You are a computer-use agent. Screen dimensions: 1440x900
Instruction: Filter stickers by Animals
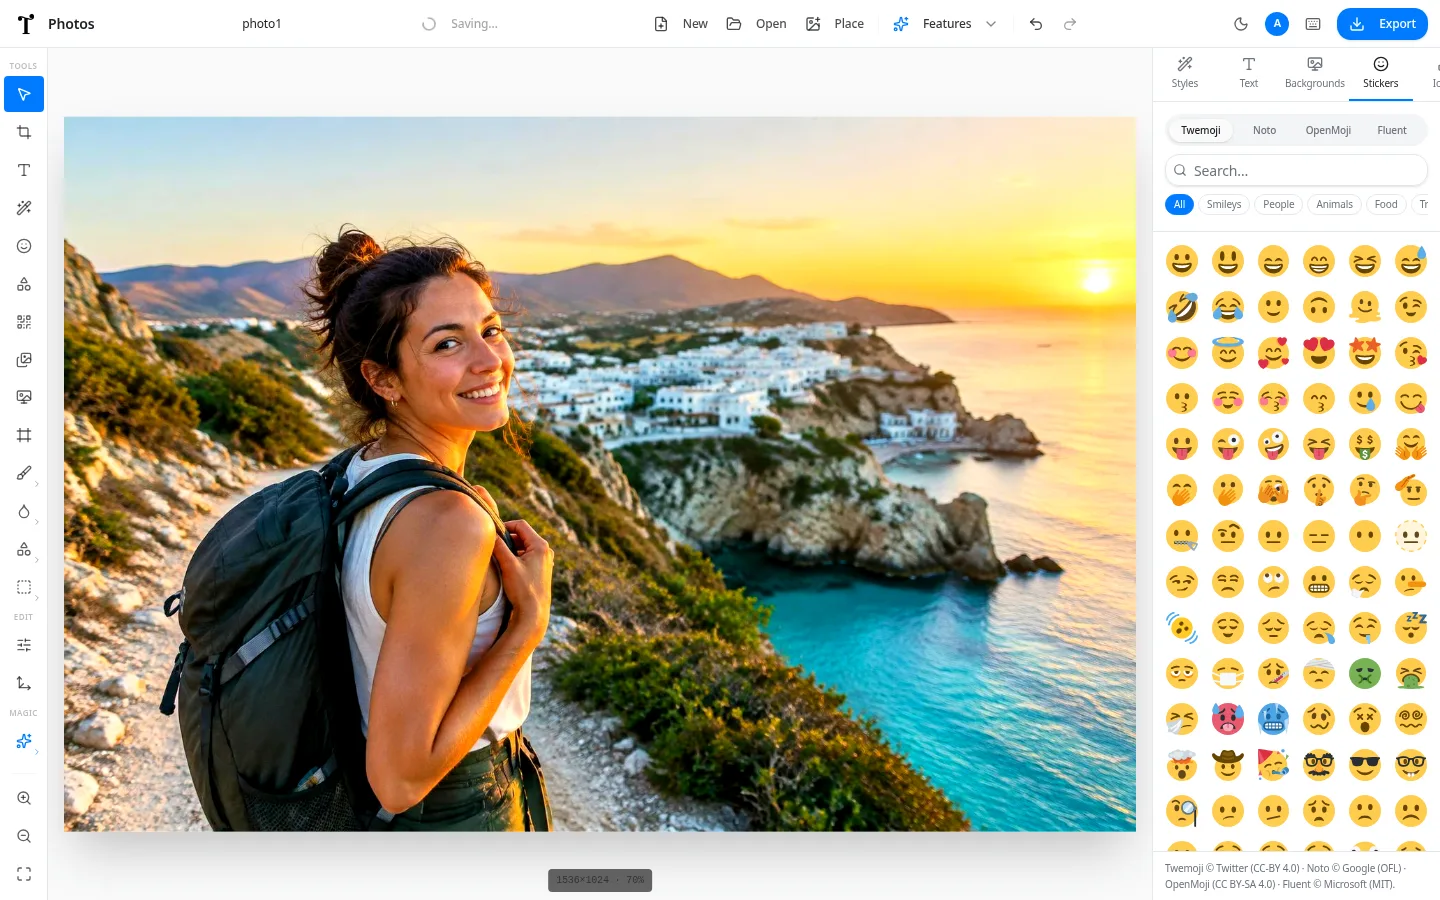click(1334, 204)
